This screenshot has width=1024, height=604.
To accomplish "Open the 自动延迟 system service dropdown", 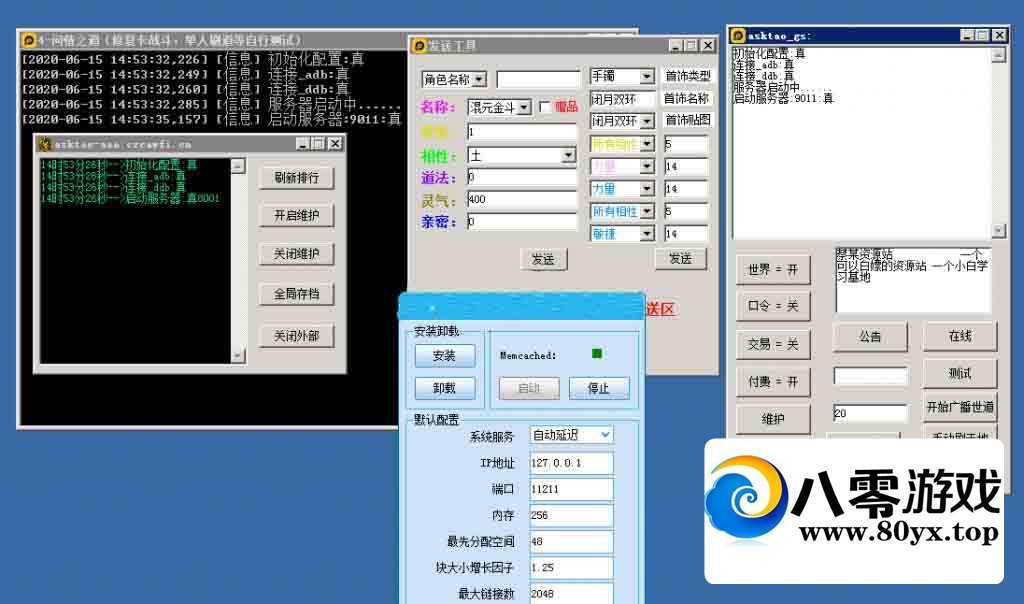I will click(x=605, y=435).
